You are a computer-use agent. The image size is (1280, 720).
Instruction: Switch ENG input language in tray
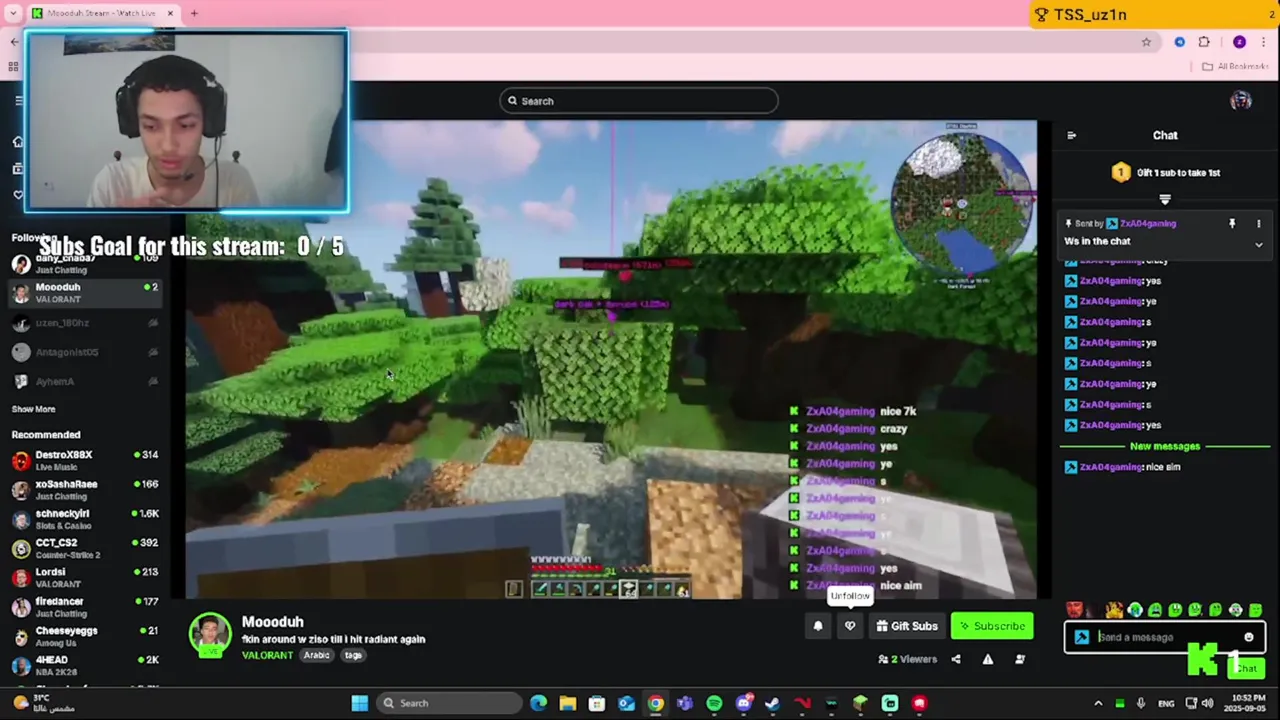[x=1166, y=703]
